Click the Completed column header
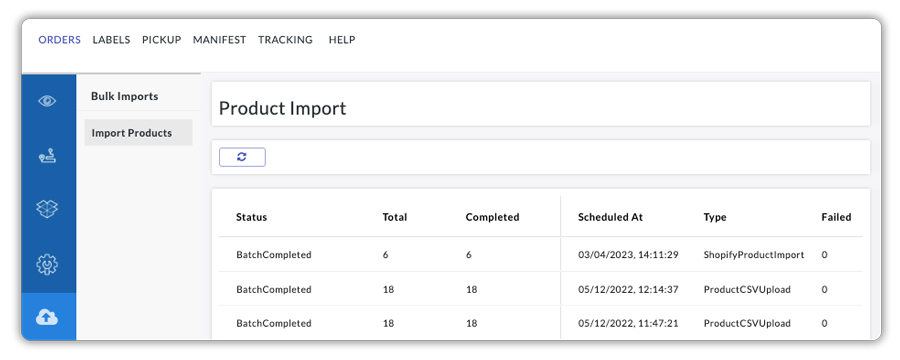This screenshot has width=900, height=360. [492, 217]
